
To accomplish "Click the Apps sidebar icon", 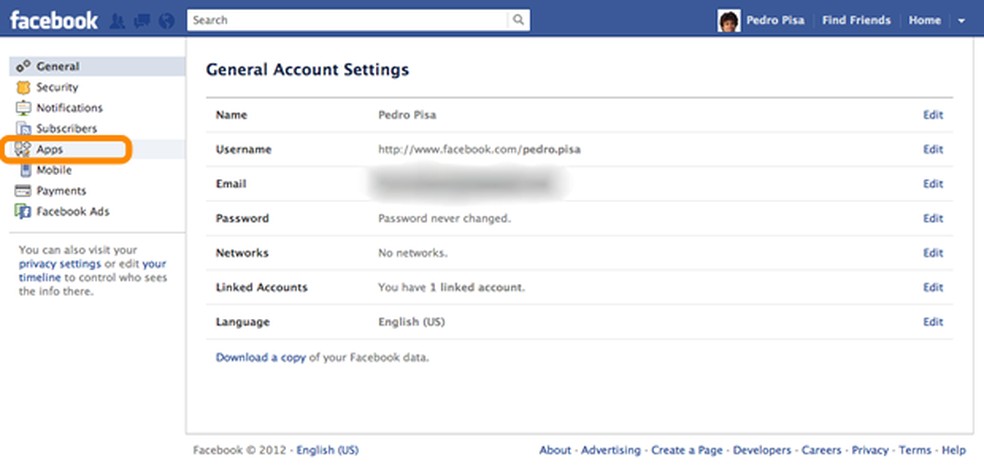I will [23, 149].
